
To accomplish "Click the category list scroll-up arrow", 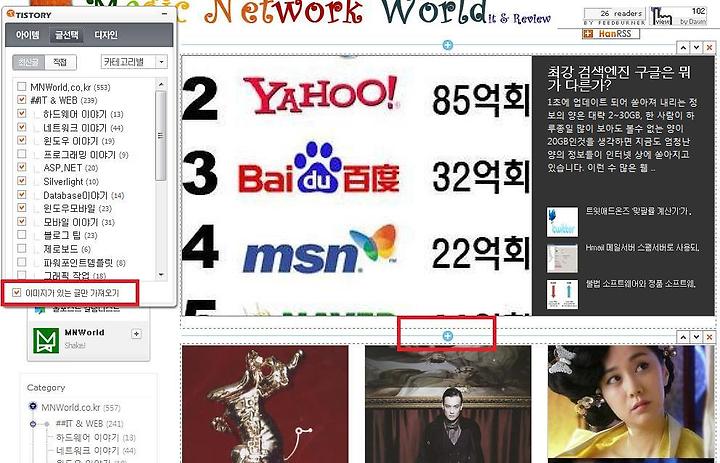I will click(161, 85).
